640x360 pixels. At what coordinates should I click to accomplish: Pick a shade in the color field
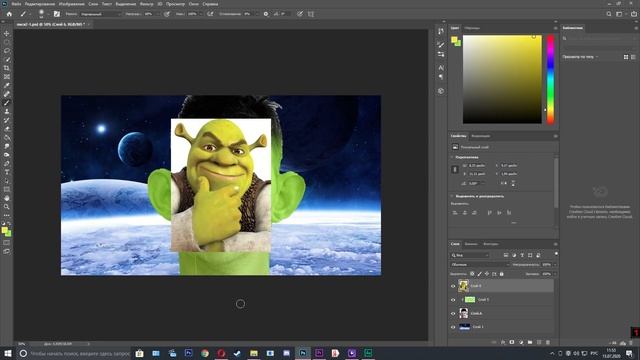pyautogui.click(x=502, y=79)
